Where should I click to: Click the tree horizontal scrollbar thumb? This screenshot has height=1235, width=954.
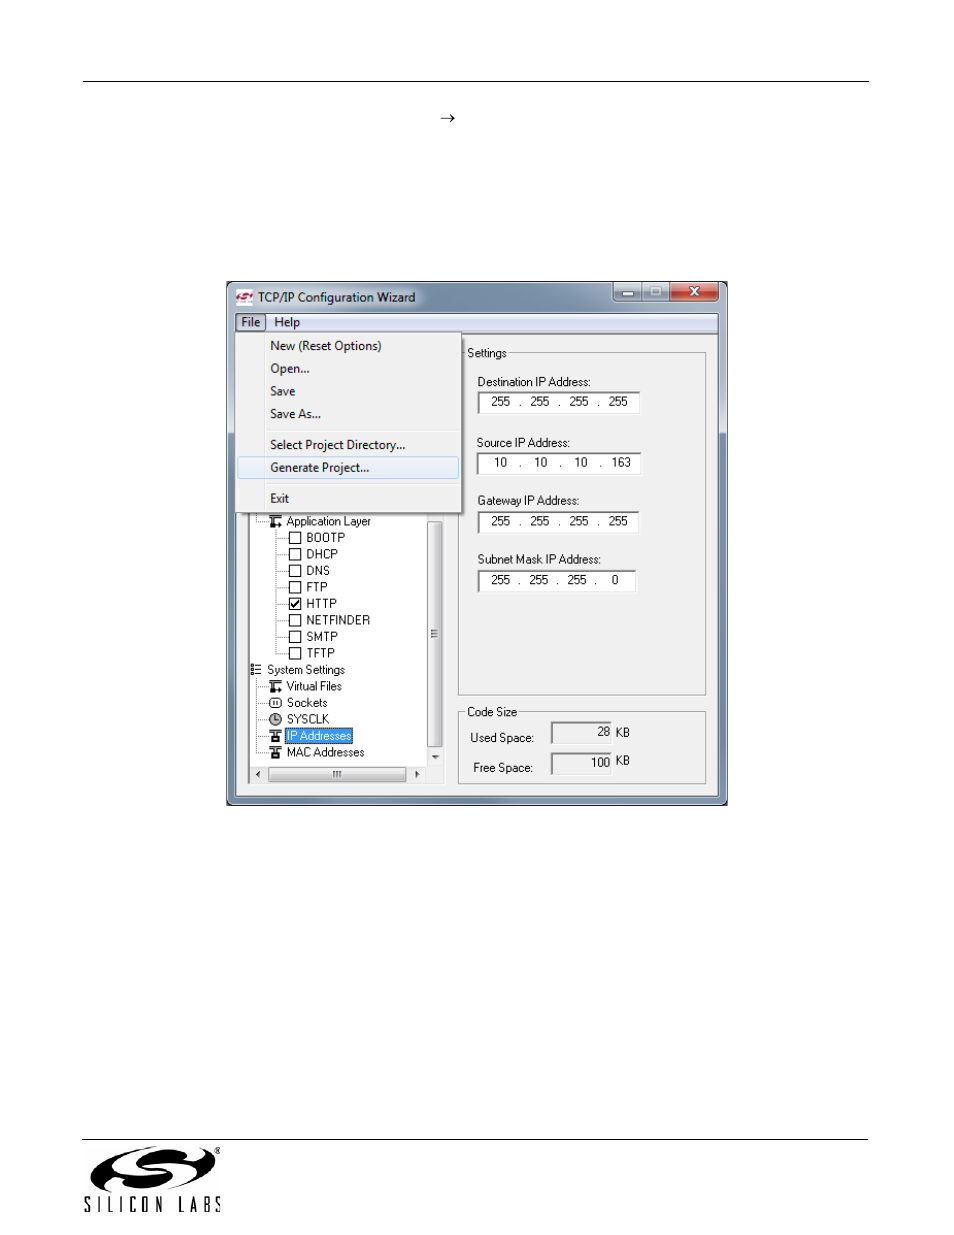337,774
